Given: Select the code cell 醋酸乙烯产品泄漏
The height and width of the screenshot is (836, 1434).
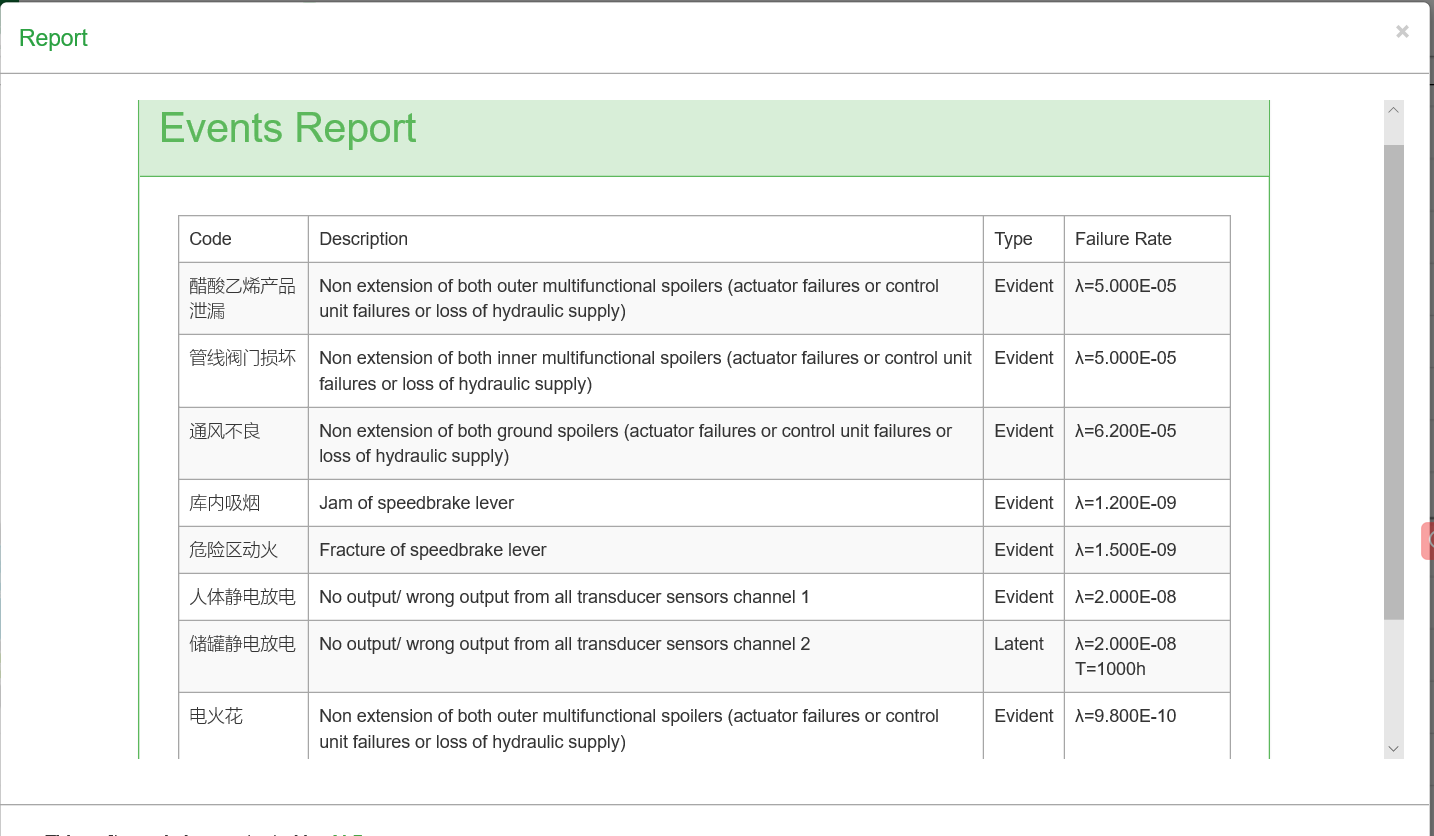Looking at the screenshot, I should [243, 298].
